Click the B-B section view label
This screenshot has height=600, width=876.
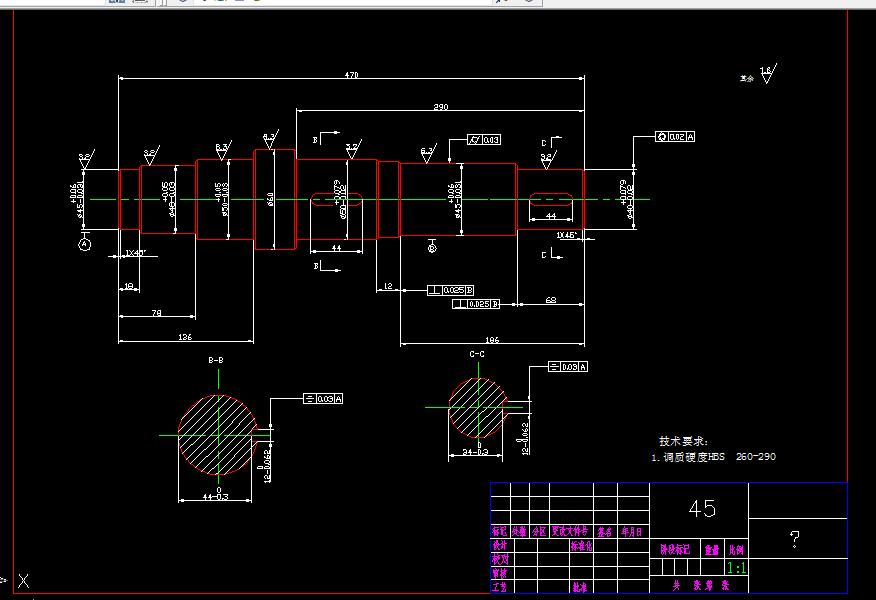coord(216,360)
